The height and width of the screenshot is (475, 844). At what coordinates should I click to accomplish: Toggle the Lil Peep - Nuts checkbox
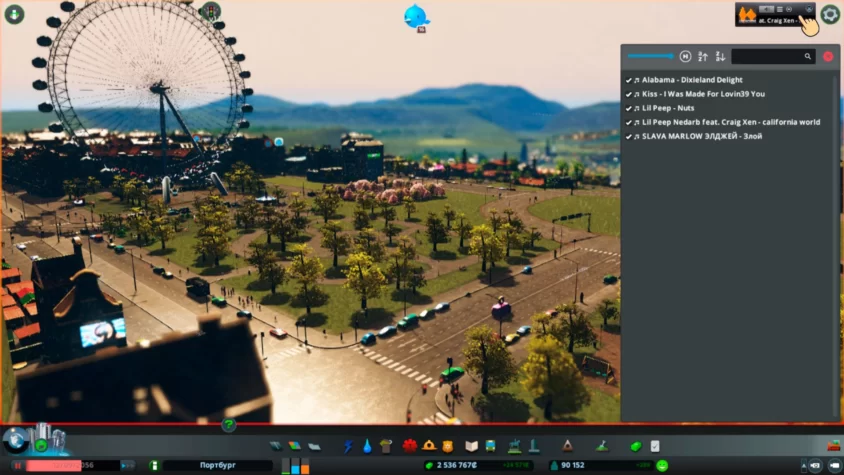(x=628, y=108)
